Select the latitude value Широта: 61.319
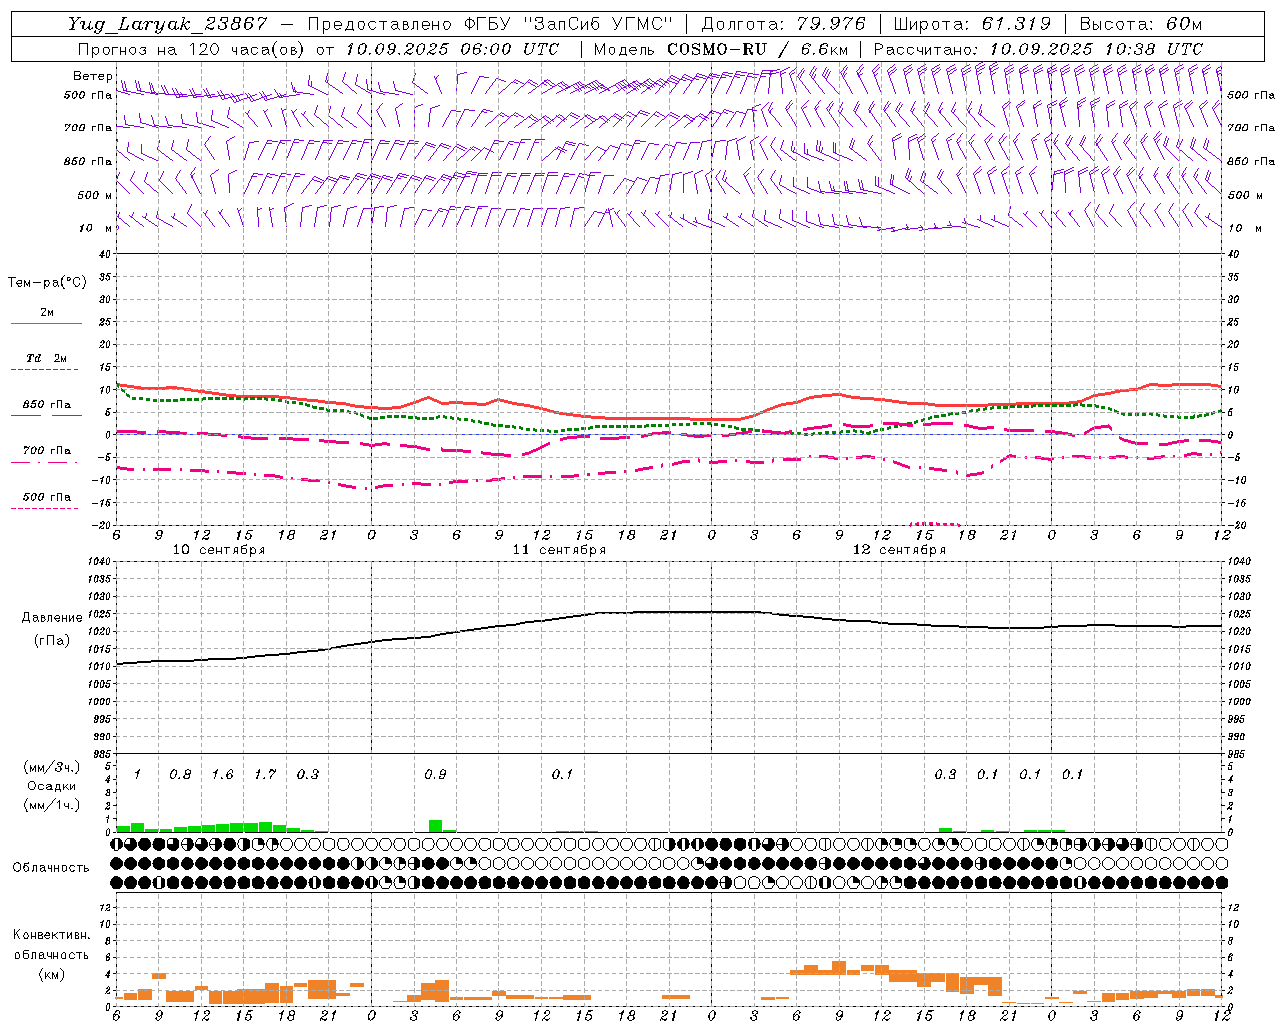Image resolution: width=1280 pixels, height=1024 pixels. point(972,25)
